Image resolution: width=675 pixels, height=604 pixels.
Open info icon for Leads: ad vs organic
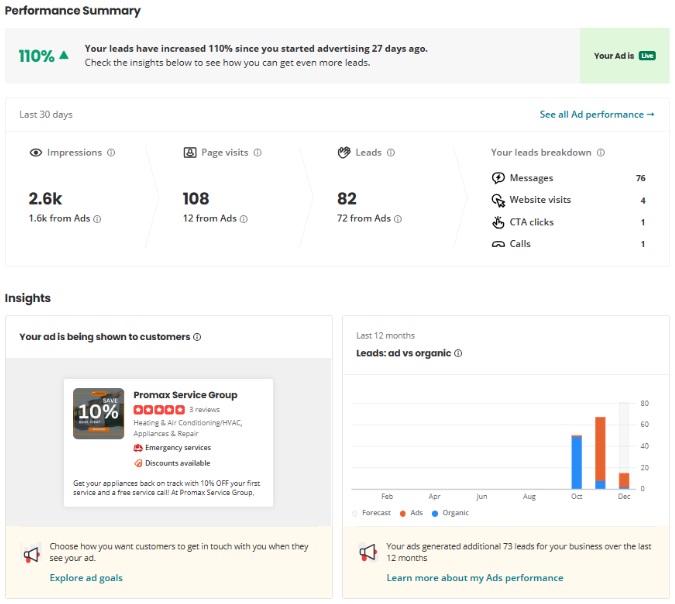point(458,353)
